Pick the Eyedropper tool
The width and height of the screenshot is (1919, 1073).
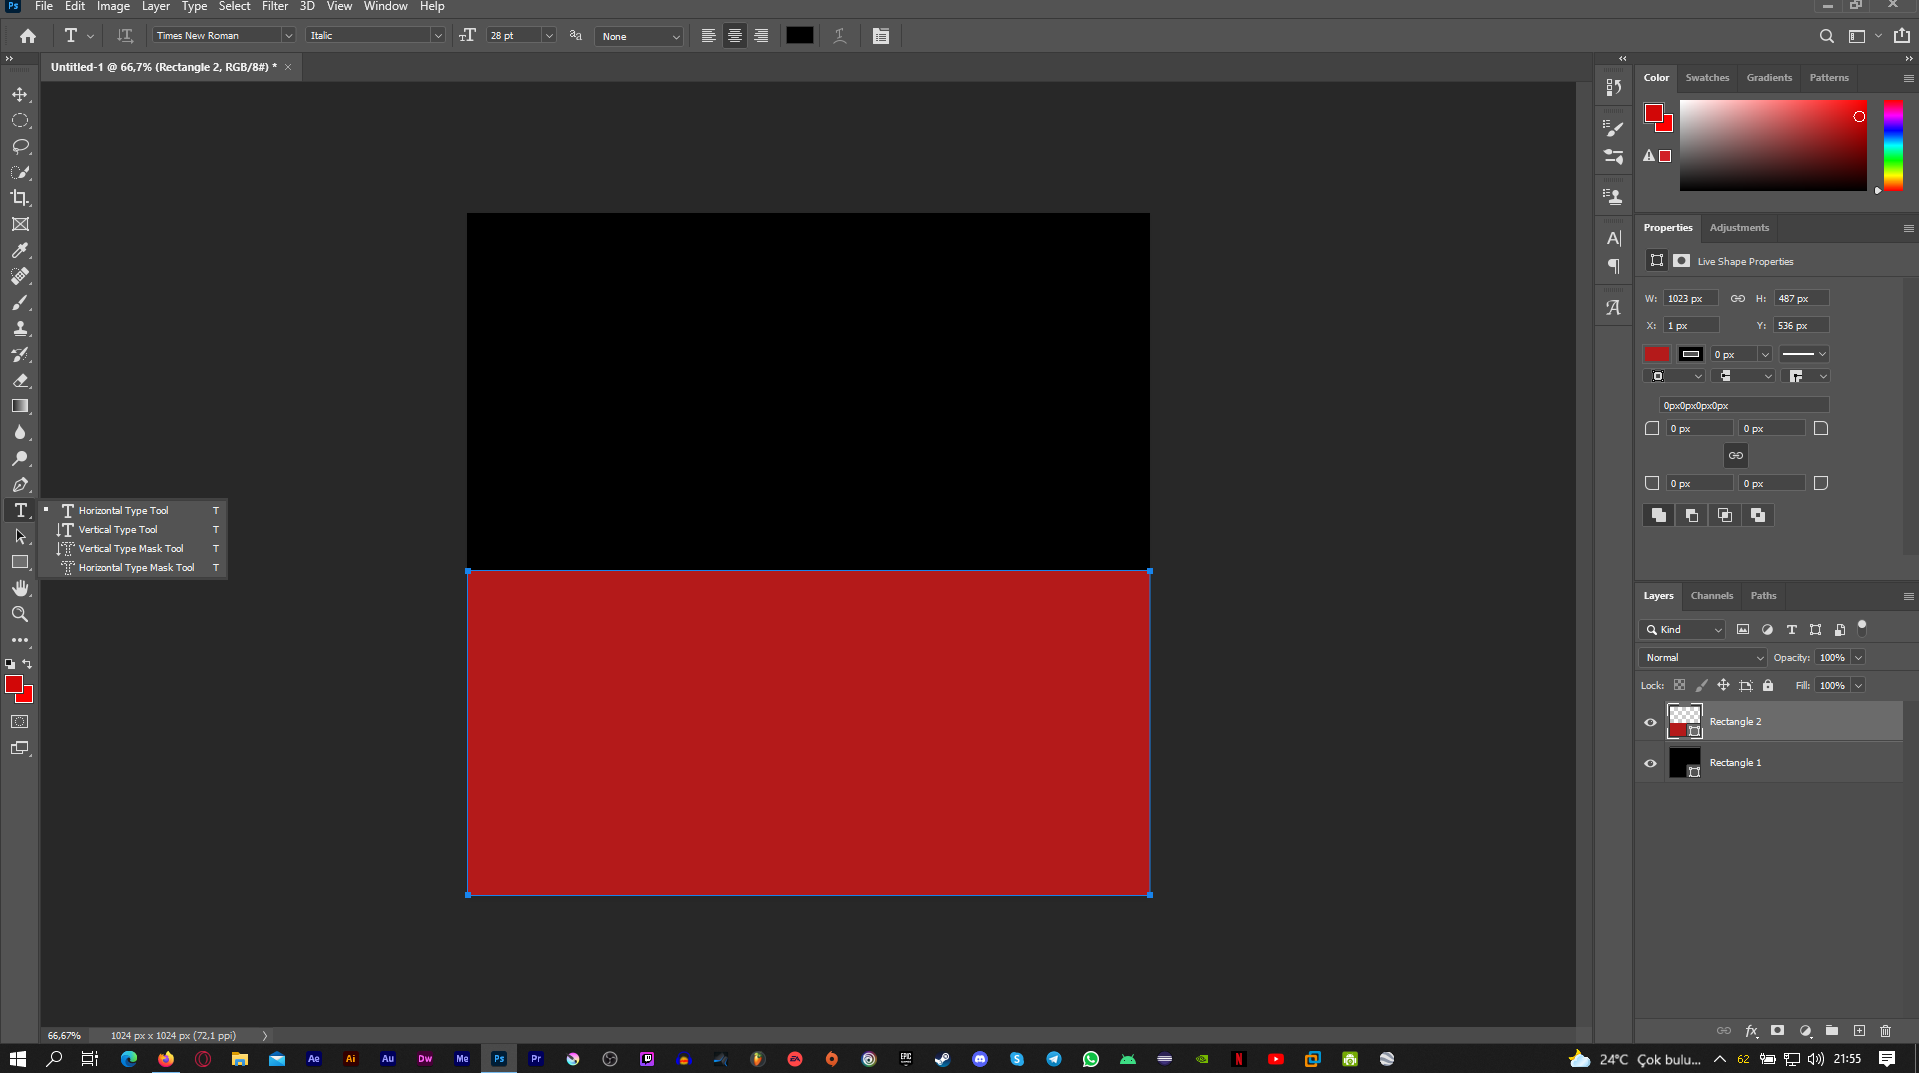20,250
